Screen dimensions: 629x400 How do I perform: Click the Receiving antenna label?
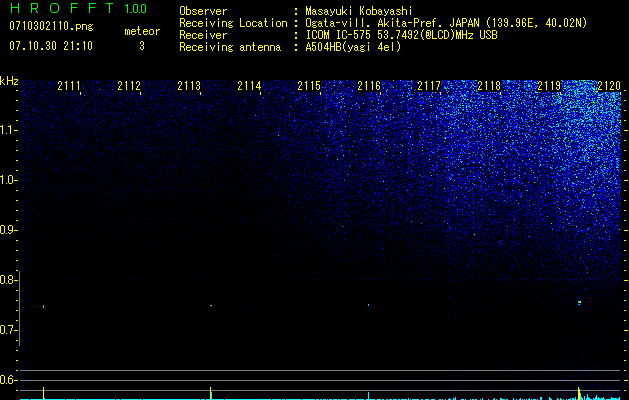tap(230, 47)
